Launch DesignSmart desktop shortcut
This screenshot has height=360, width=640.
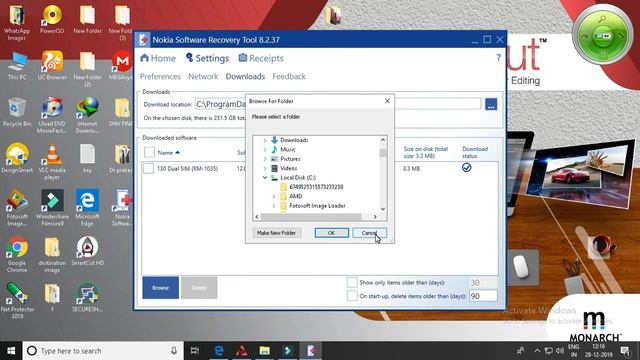(17, 158)
